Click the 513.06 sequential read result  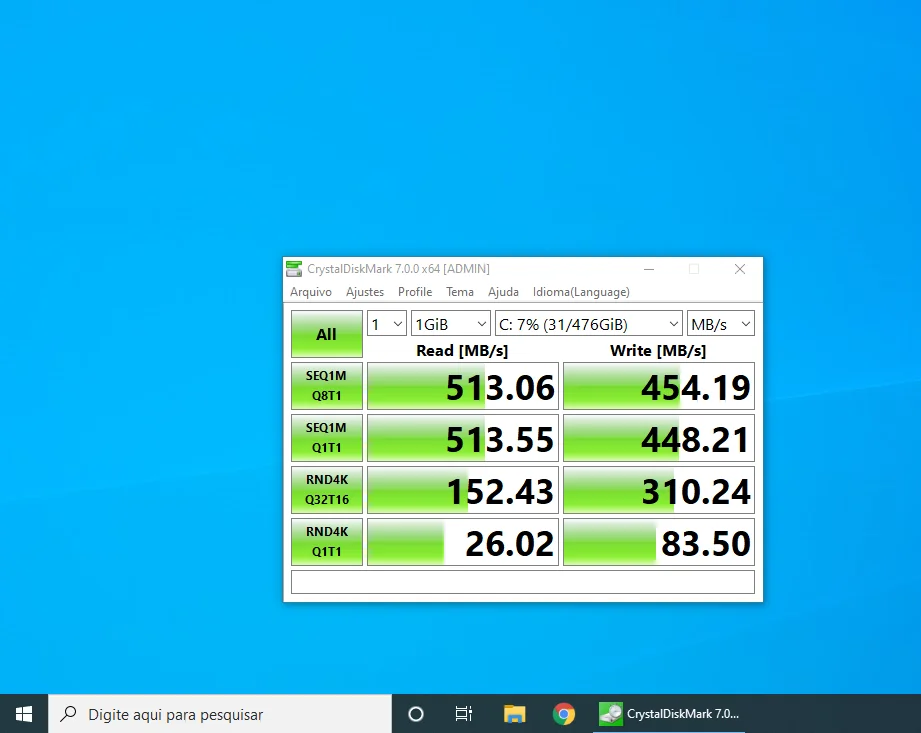coord(463,386)
